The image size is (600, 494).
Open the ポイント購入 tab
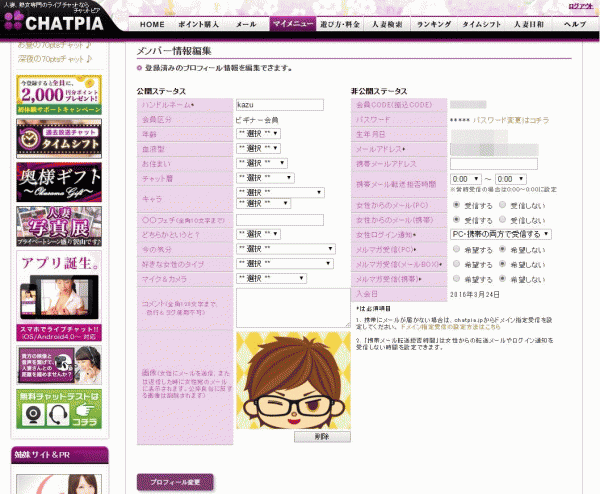click(x=199, y=24)
